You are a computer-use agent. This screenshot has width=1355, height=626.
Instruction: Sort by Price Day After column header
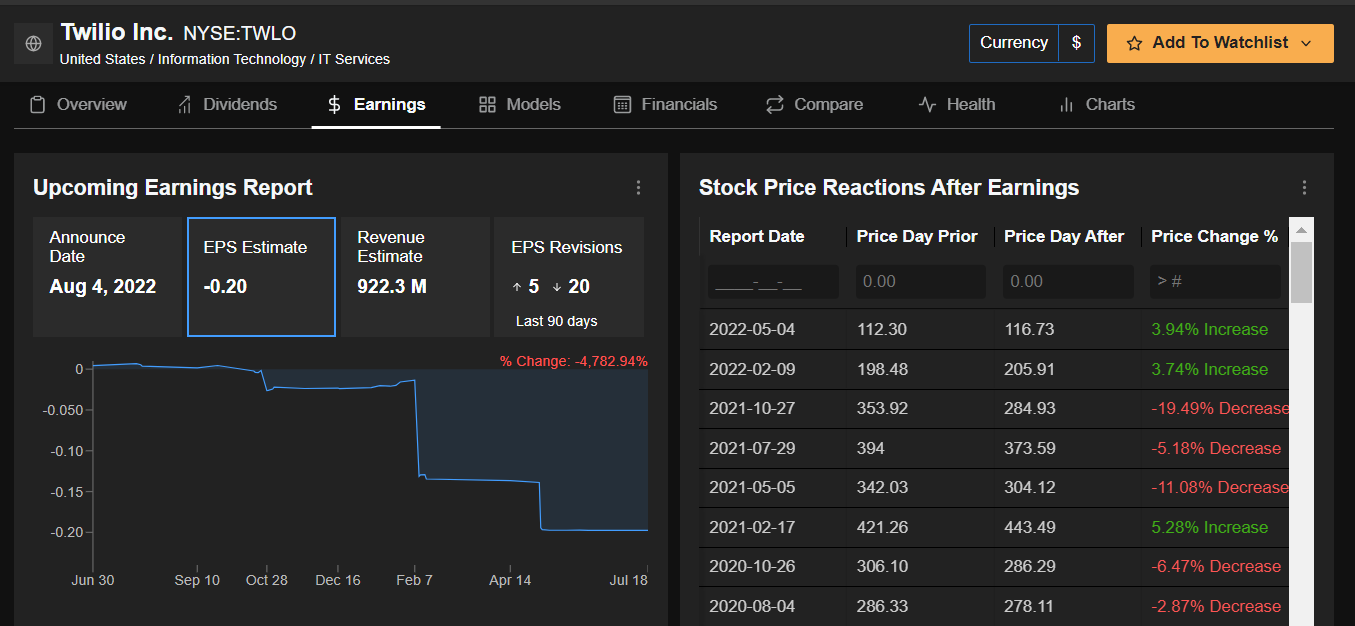click(1064, 237)
